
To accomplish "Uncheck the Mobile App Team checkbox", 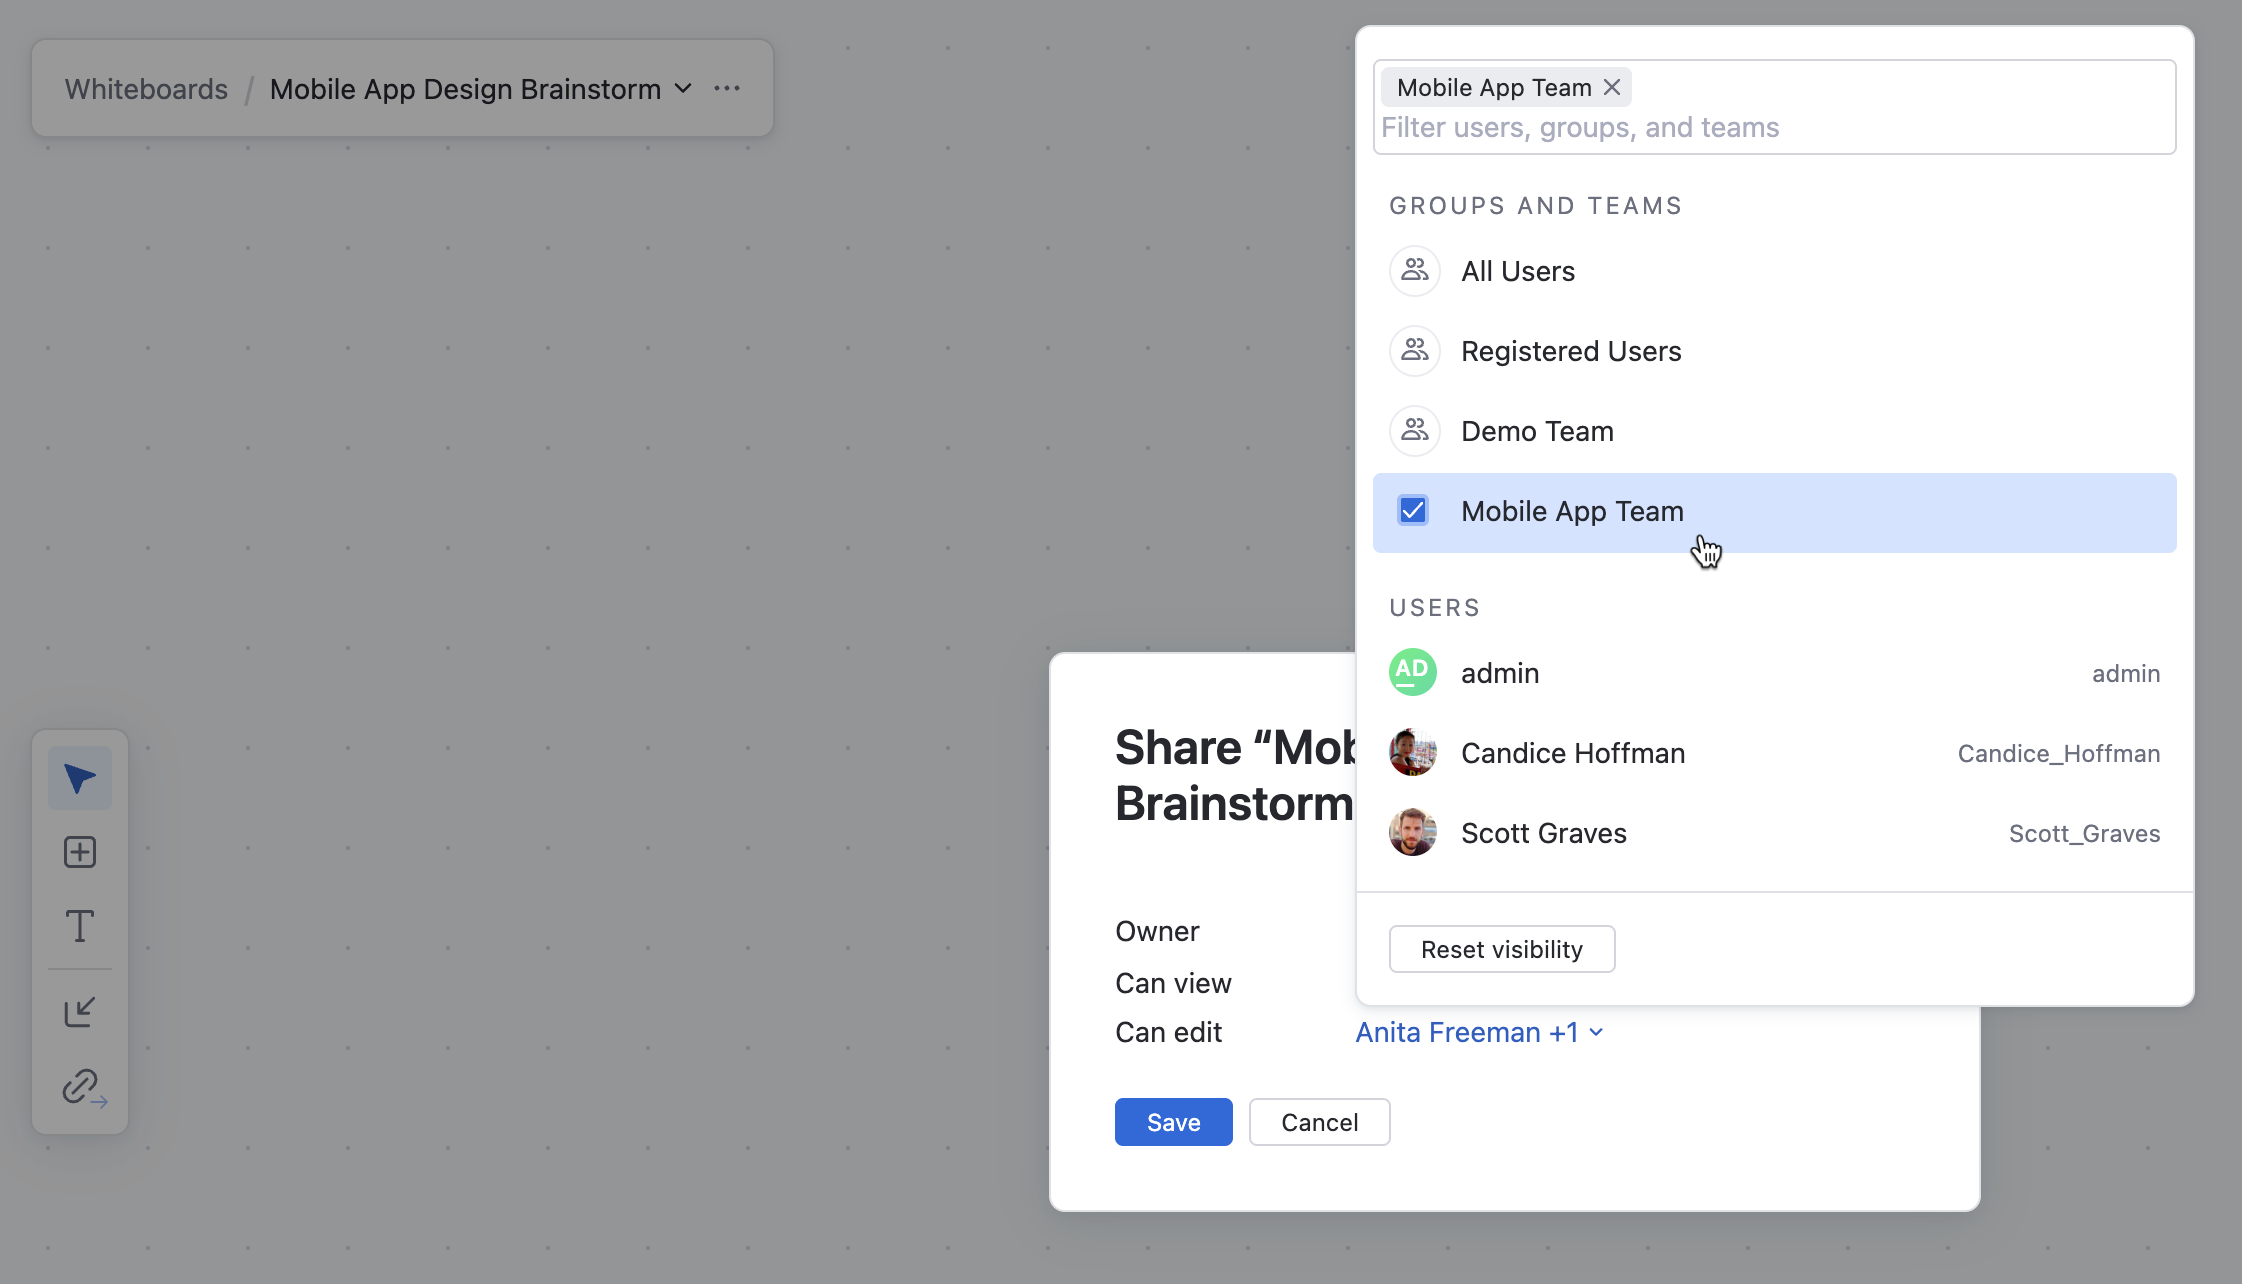I will (x=1413, y=511).
